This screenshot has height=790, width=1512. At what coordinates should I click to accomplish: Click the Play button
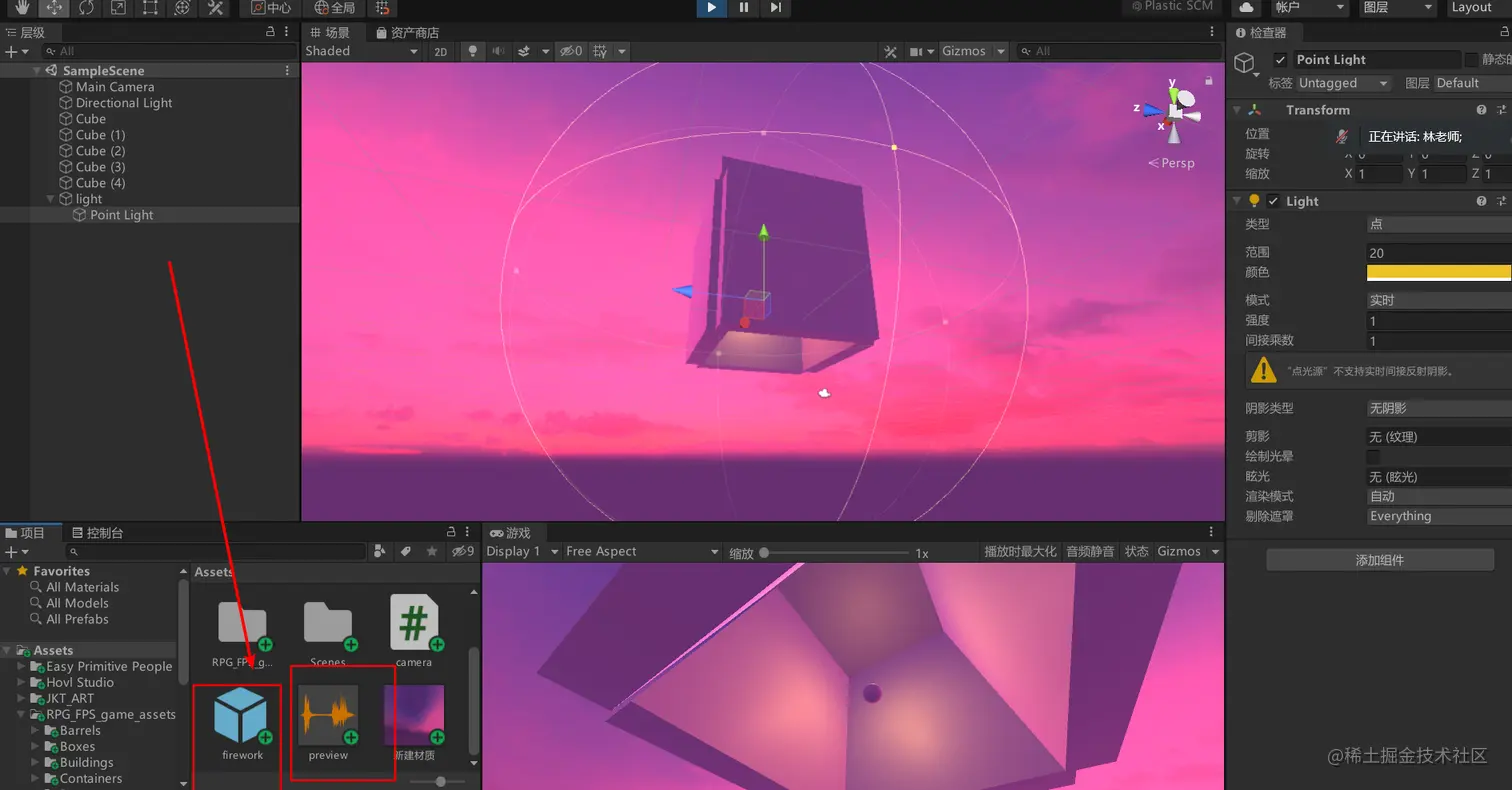coord(711,8)
